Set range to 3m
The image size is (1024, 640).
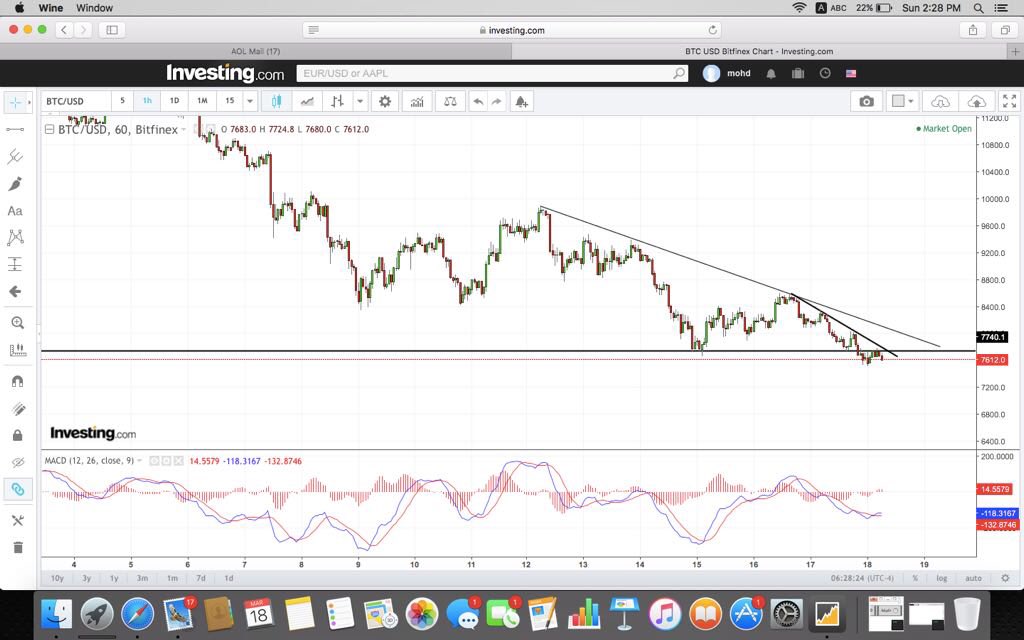[142, 578]
